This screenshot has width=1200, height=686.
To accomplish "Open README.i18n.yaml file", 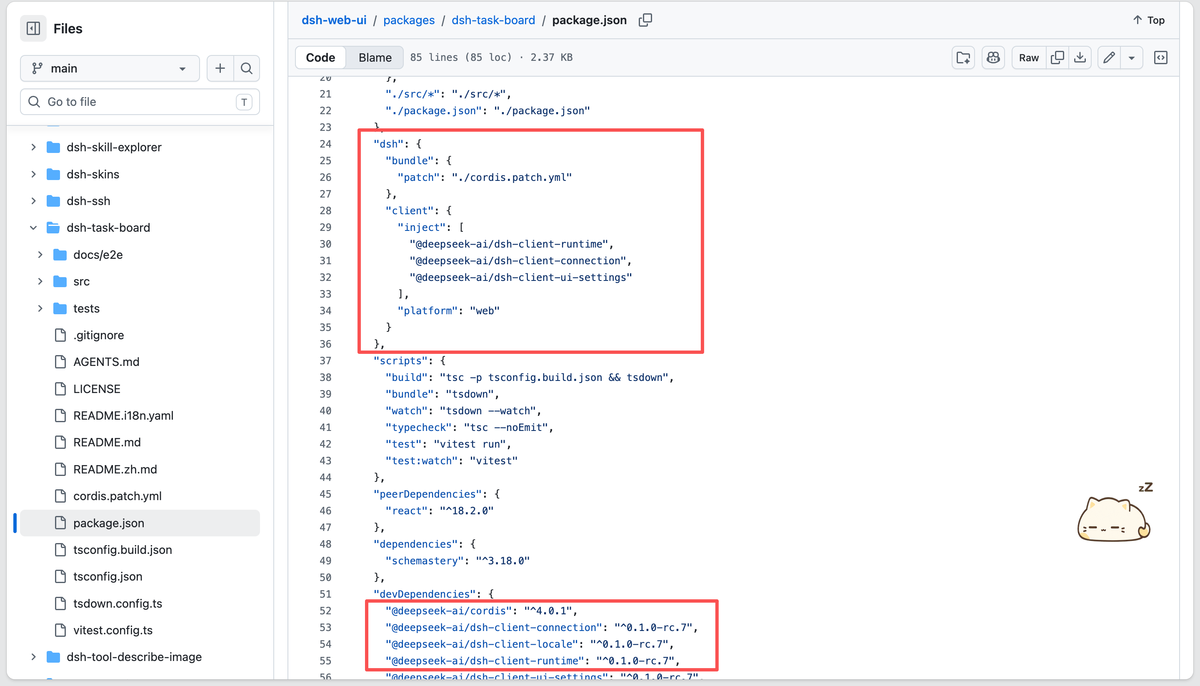I will click(123, 416).
